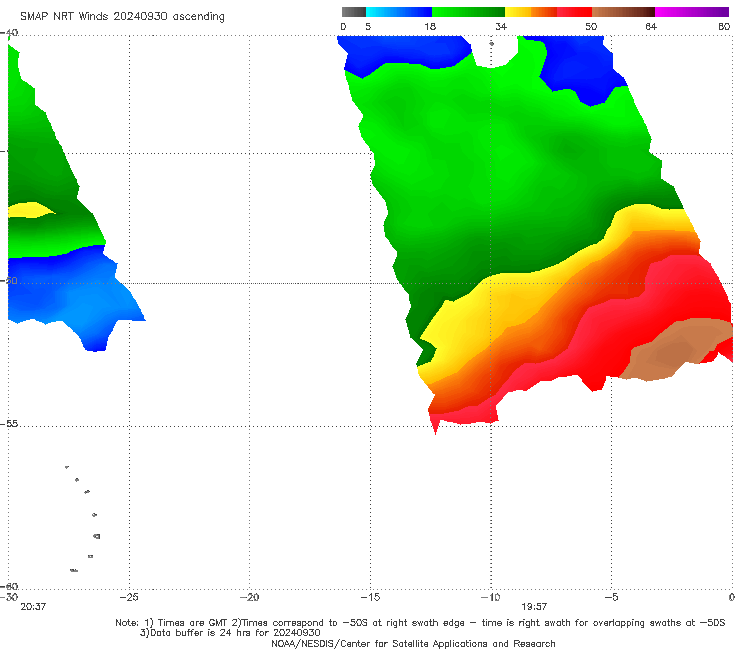
Task: Click the swath time '19:57'
Action: 534,607
